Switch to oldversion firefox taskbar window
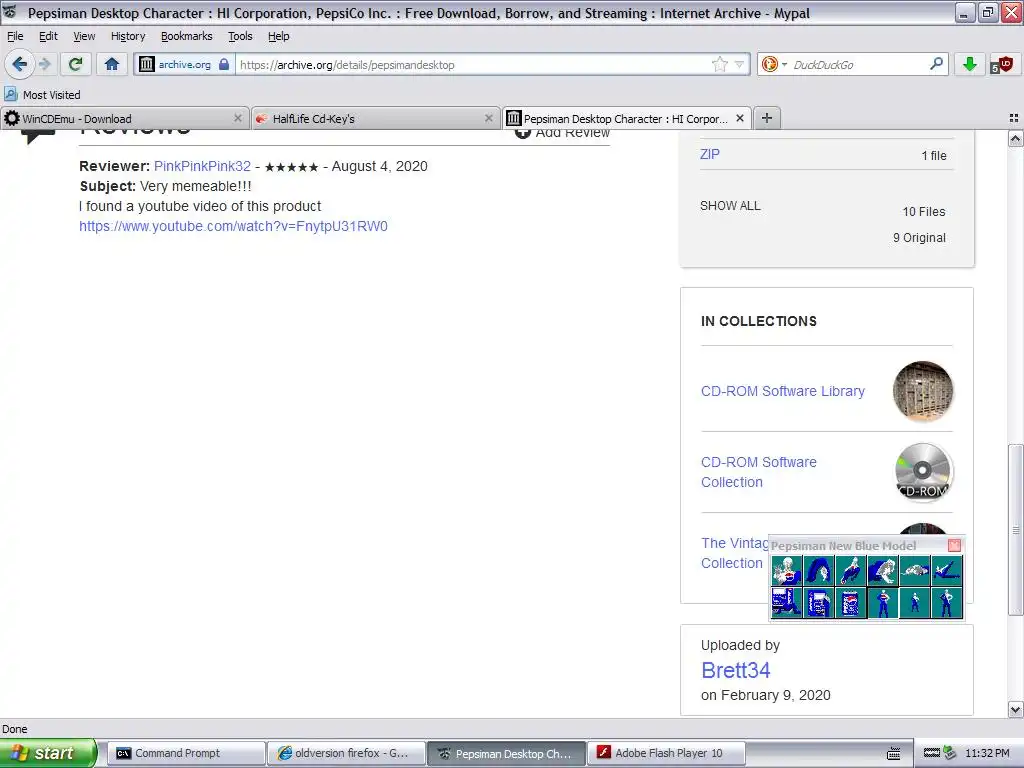This screenshot has width=1024, height=768. (x=346, y=753)
